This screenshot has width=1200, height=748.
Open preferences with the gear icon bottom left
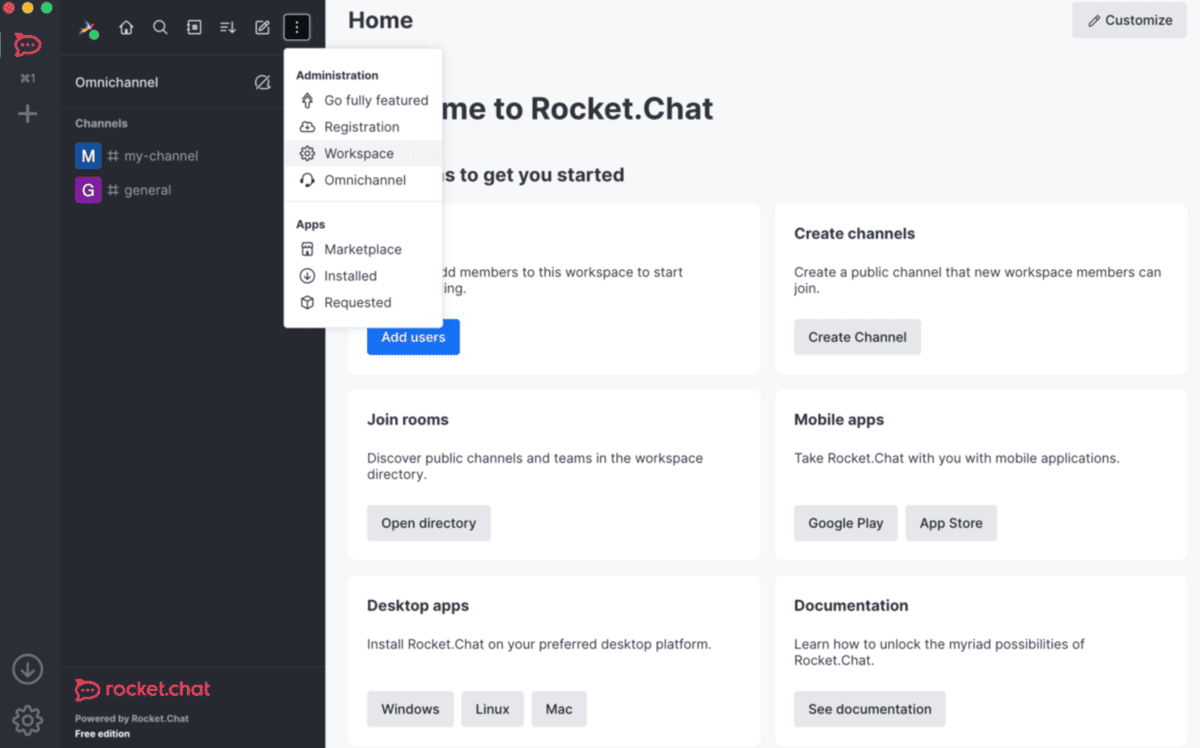pyautogui.click(x=27, y=719)
